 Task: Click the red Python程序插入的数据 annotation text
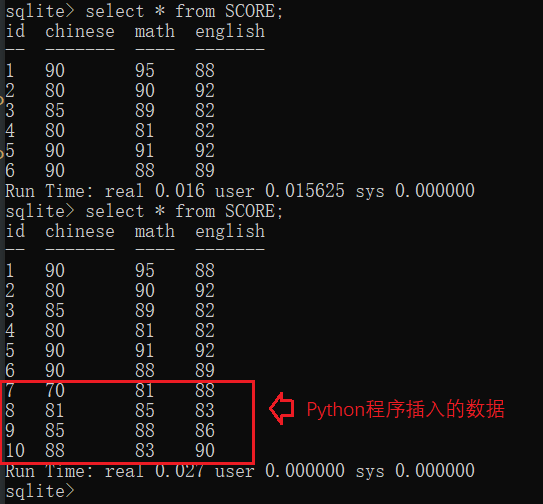click(x=406, y=409)
